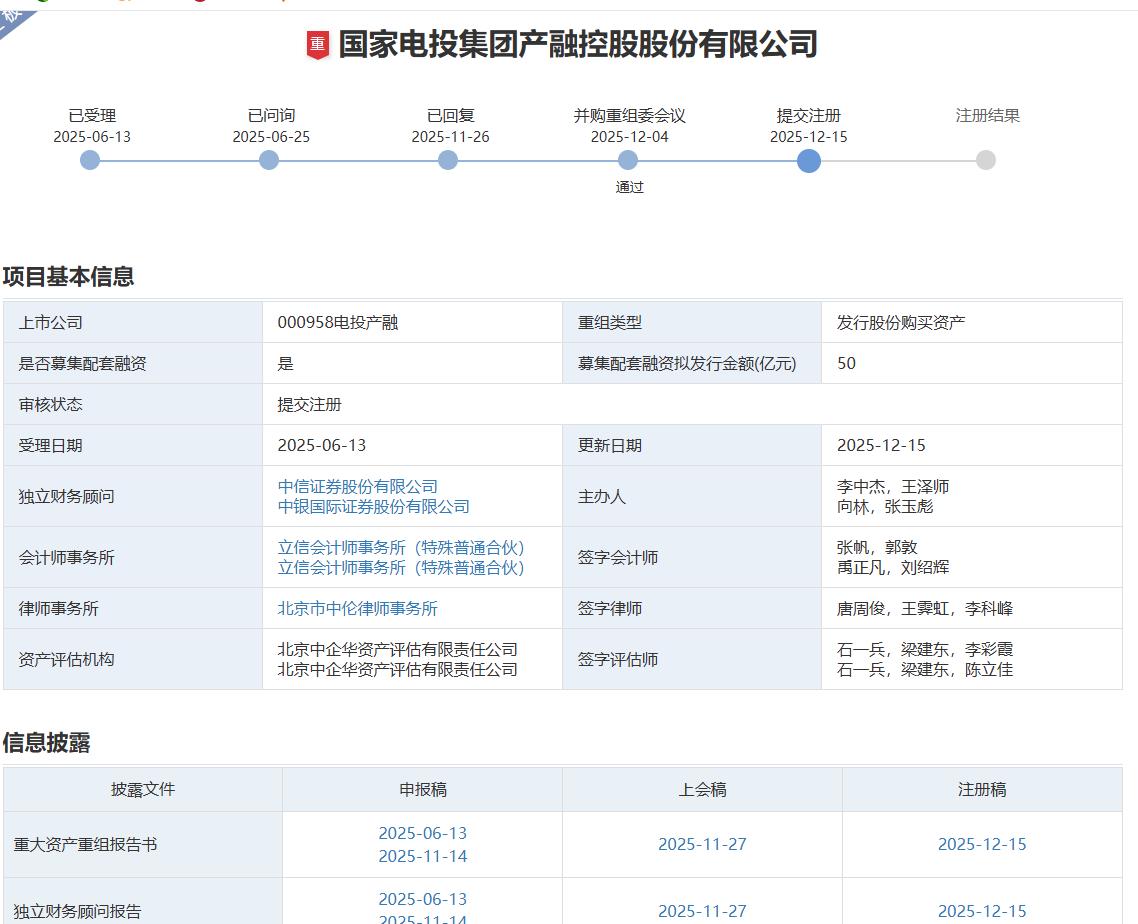Image resolution: width=1138 pixels, height=924 pixels.
Task: Open the second 立信会计师事务所 link
Action: 401,568
